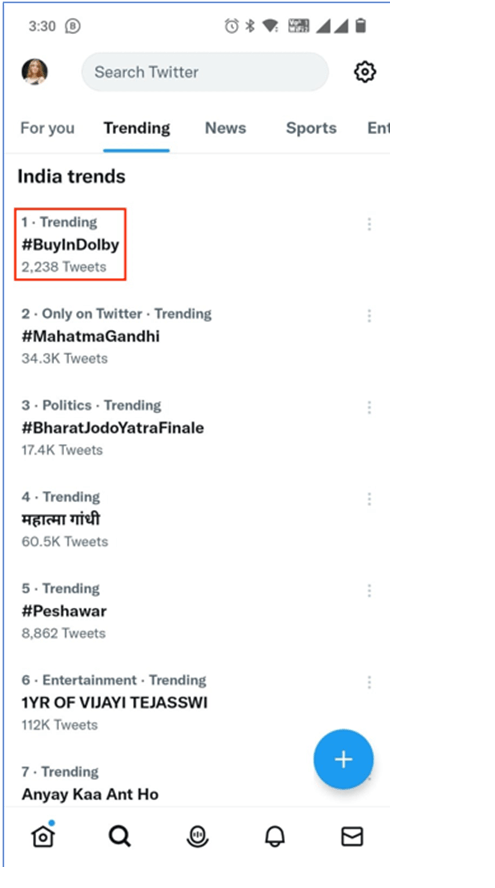Switch to the News tab
The width and height of the screenshot is (495, 888).
(225, 128)
